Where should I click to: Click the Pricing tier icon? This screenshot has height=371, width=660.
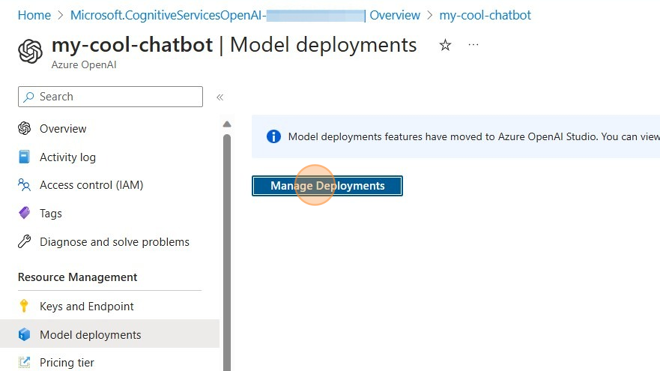tap(24, 362)
